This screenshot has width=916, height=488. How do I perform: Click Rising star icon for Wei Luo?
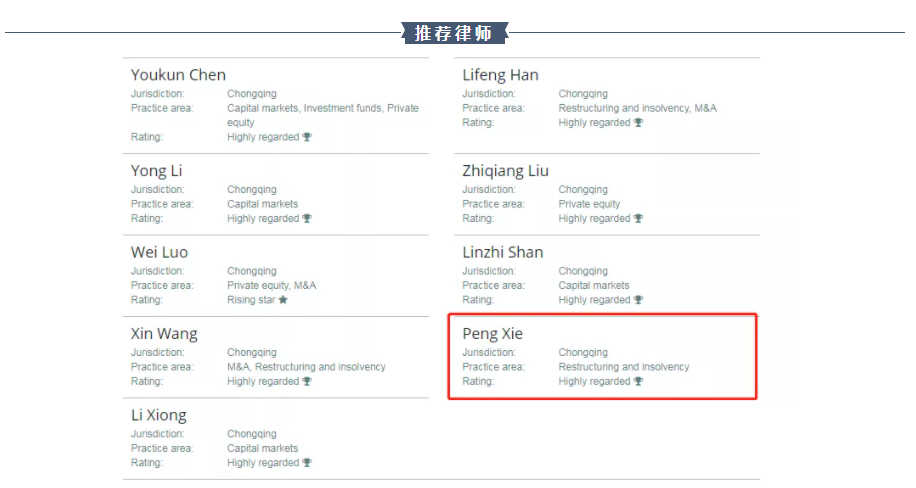click(283, 300)
